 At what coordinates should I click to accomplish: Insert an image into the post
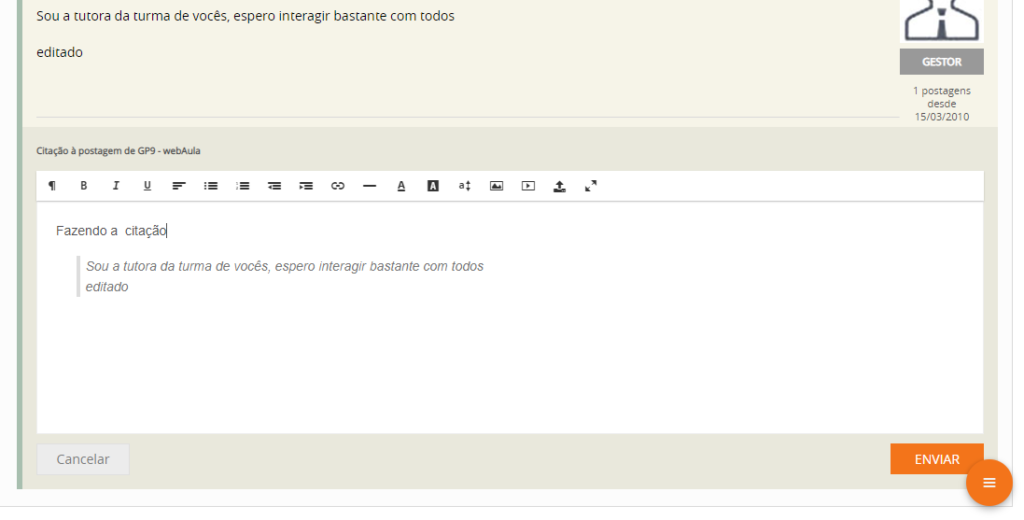(496, 186)
